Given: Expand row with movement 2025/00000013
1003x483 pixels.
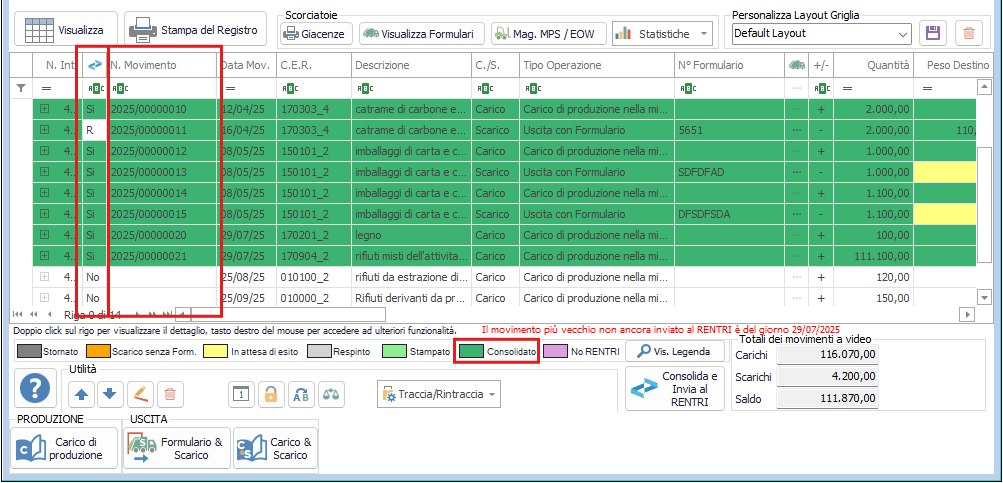Looking at the screenshot, I should 44,171.
